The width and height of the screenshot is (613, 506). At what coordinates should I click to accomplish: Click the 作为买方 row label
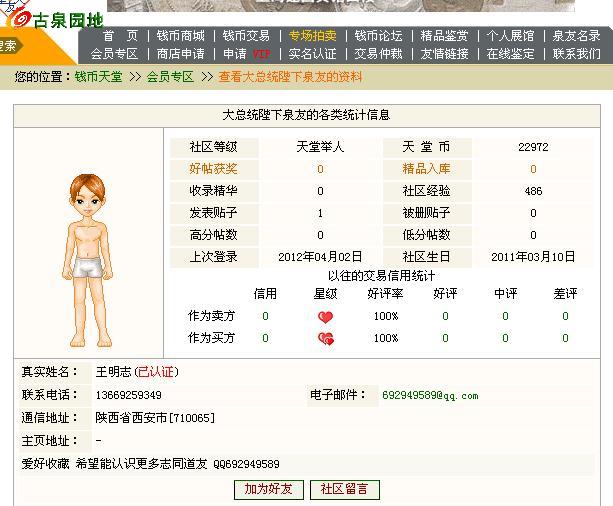tap(211, 337)
